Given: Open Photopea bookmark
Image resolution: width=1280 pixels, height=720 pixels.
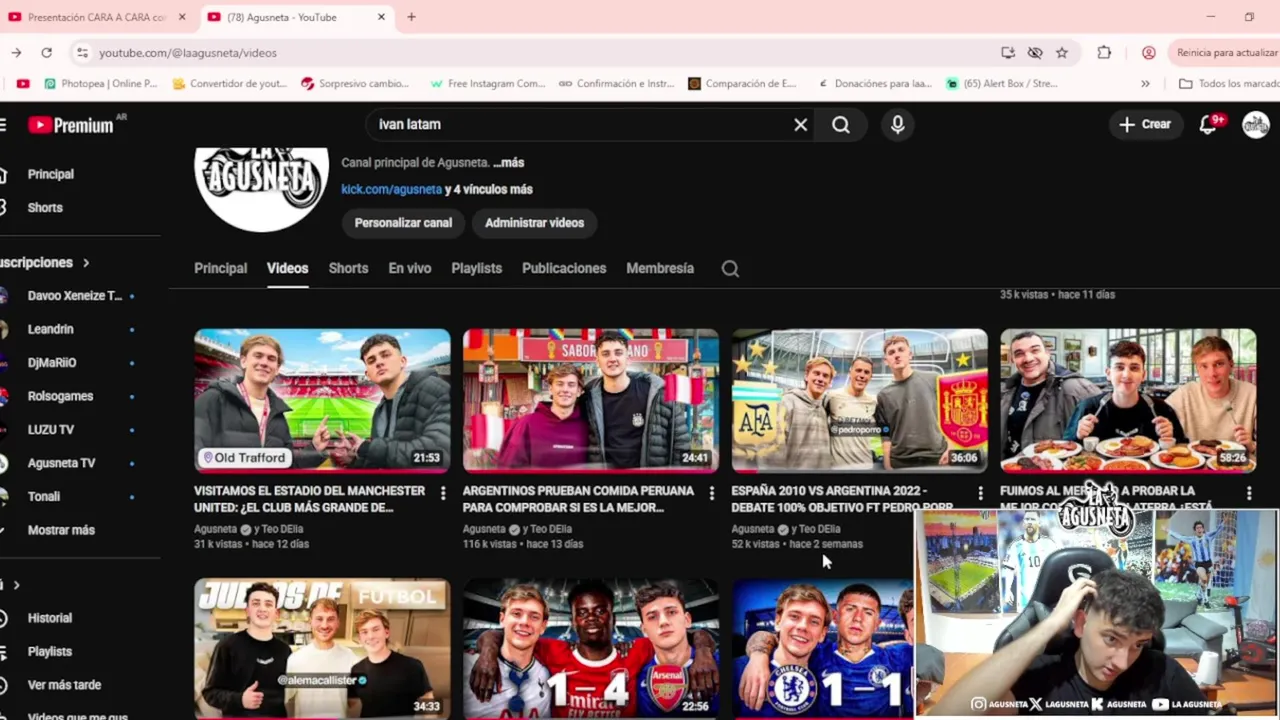Looking at the screenshot, I should pyautogui.click(x=101, y=84).
